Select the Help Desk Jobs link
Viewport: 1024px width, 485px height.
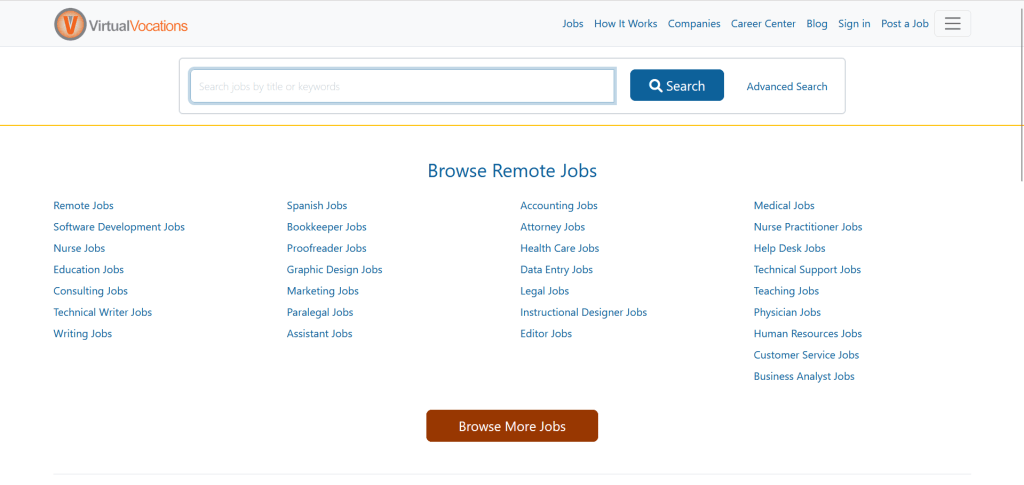click(x=790, y=248)
